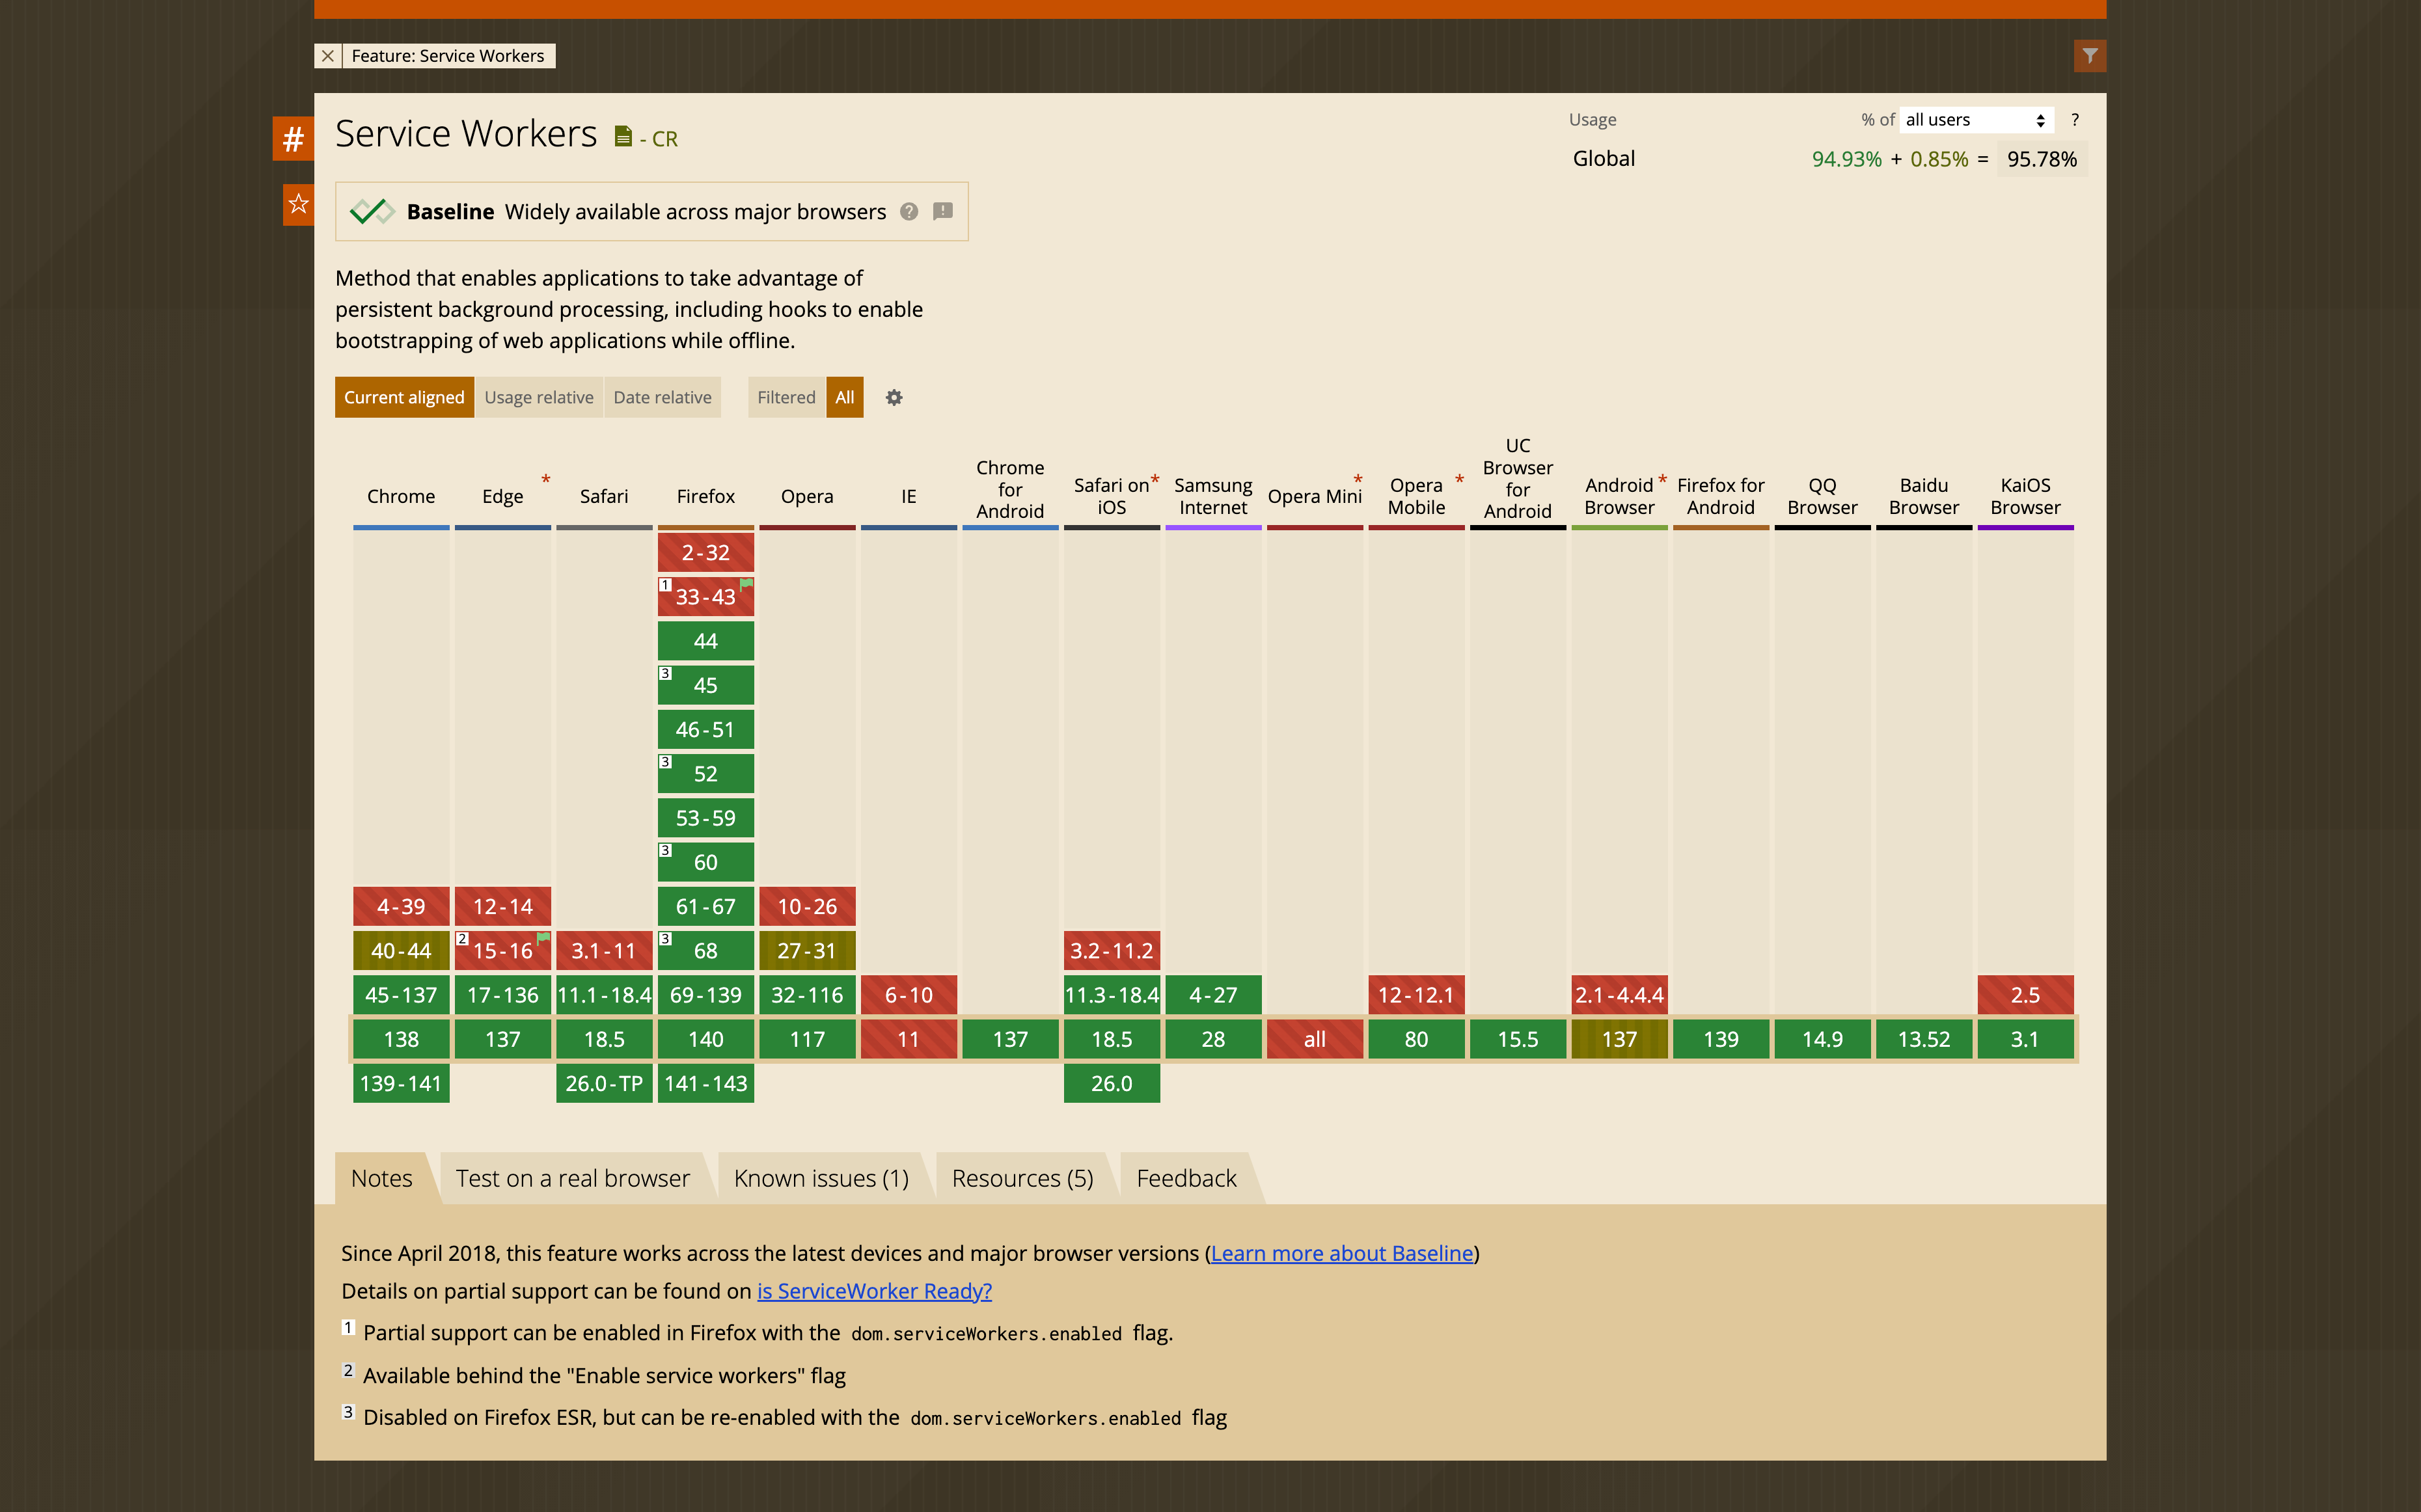Click the KaiOS Browser column header
Image resolution: width=2421 pixels, height=1512 pixels.
click(2025, 496)
